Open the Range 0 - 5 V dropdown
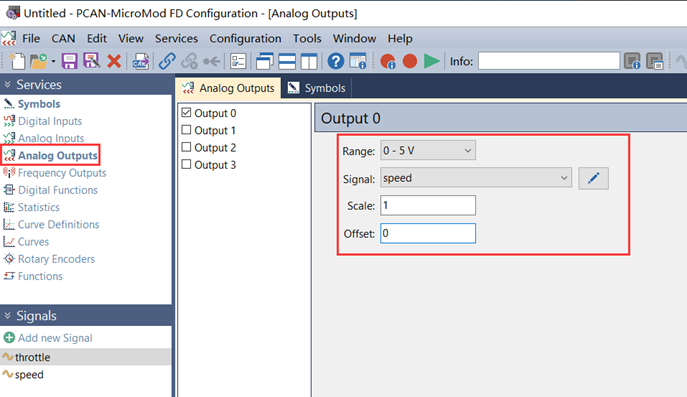This screenshot has height=397, width=687. click(x=428, y=151)
